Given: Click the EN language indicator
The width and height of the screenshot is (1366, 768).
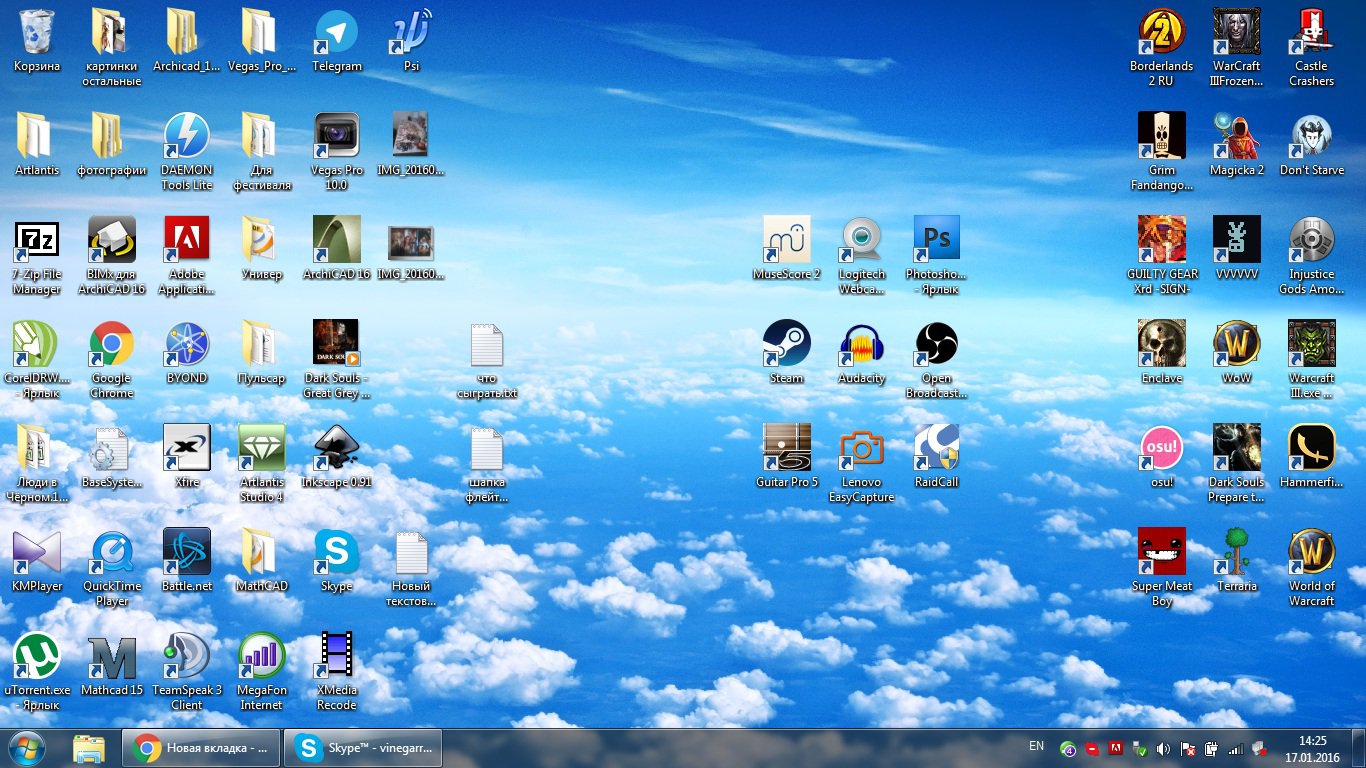Looking at the screenshot, I should tap(1036, 746).
